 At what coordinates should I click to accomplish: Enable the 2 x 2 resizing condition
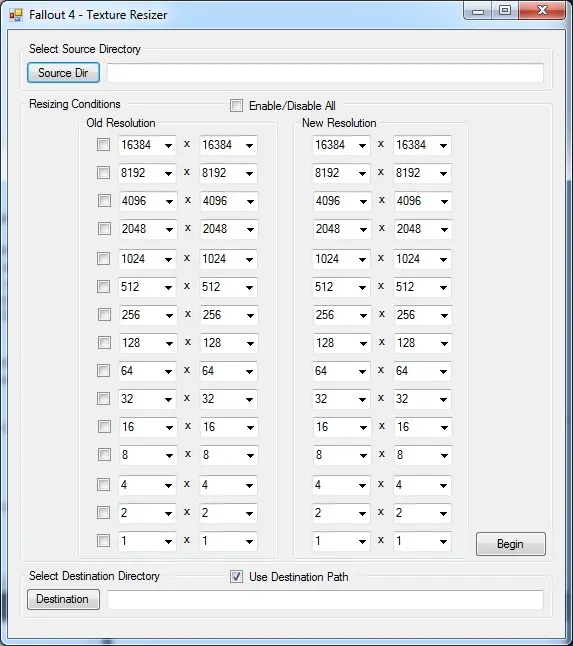[103, 513]
